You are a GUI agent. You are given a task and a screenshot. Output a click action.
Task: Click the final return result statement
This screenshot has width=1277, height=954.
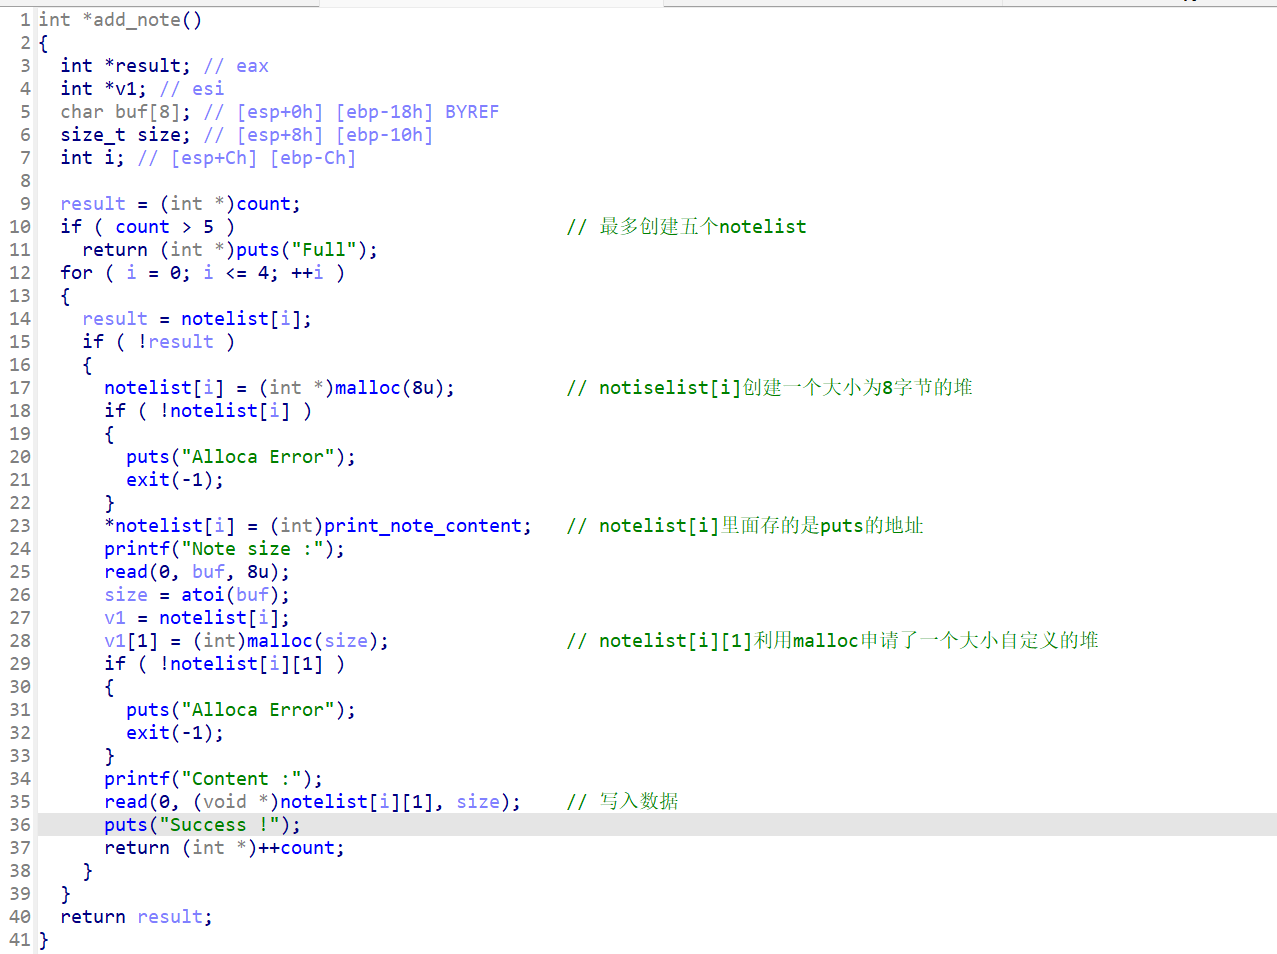pos(136,917)
